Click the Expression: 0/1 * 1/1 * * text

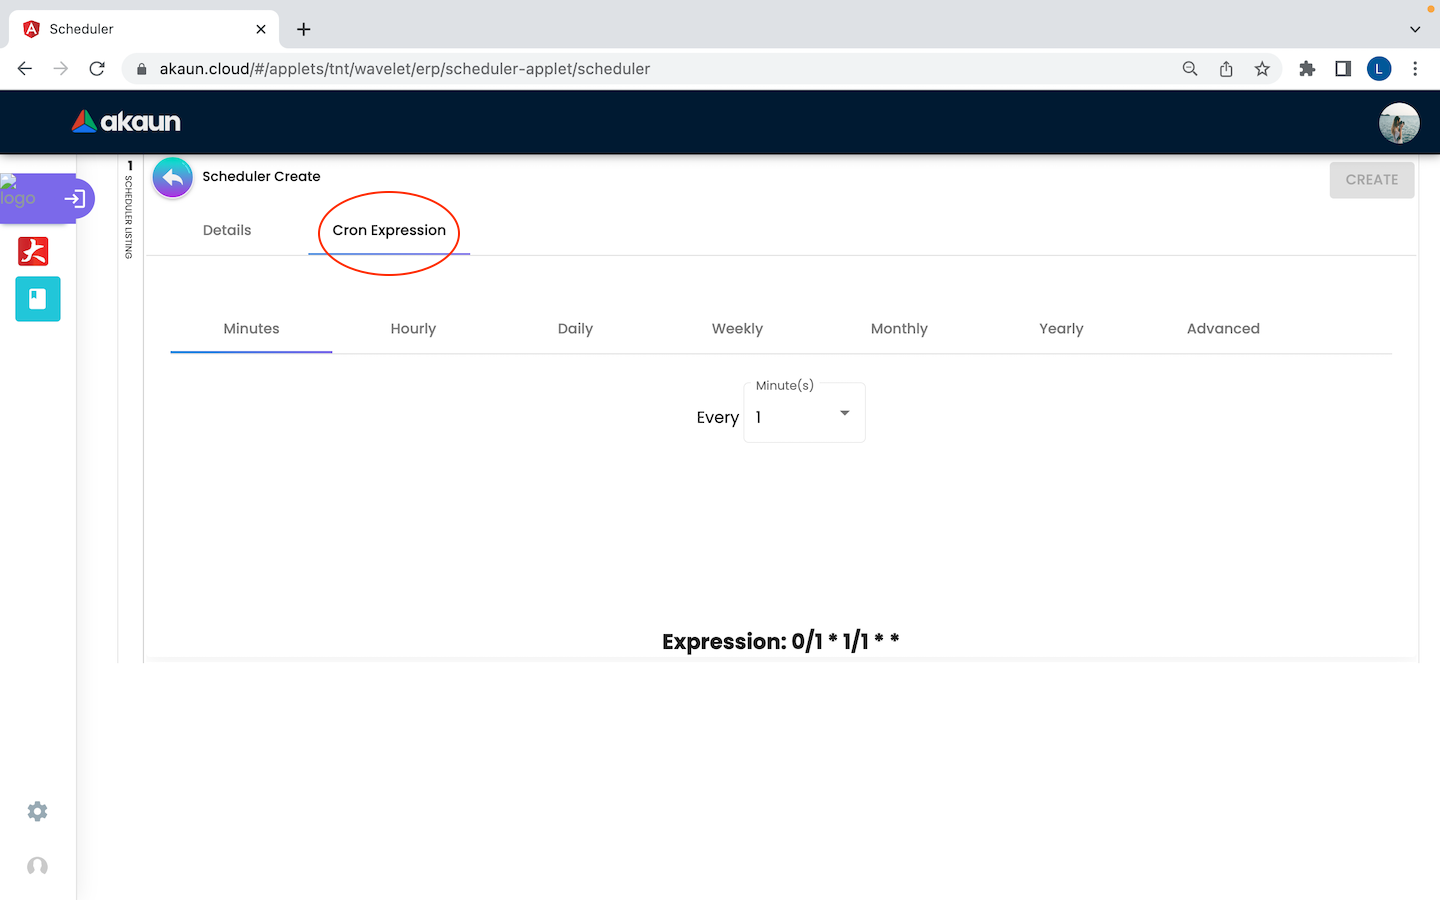[780, 642]
